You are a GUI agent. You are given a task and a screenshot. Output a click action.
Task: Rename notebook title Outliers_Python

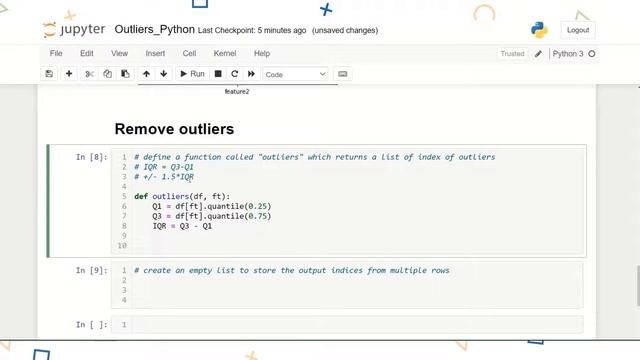(154, 29)
